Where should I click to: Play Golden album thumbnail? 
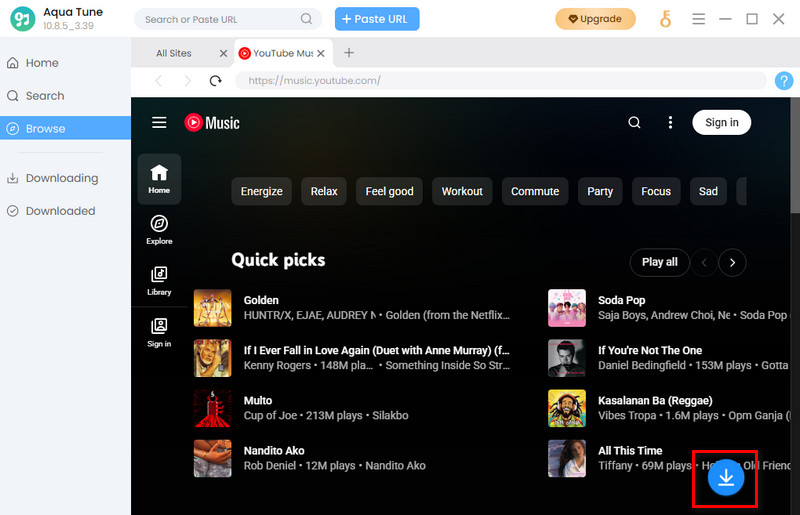tap(213, 308)
